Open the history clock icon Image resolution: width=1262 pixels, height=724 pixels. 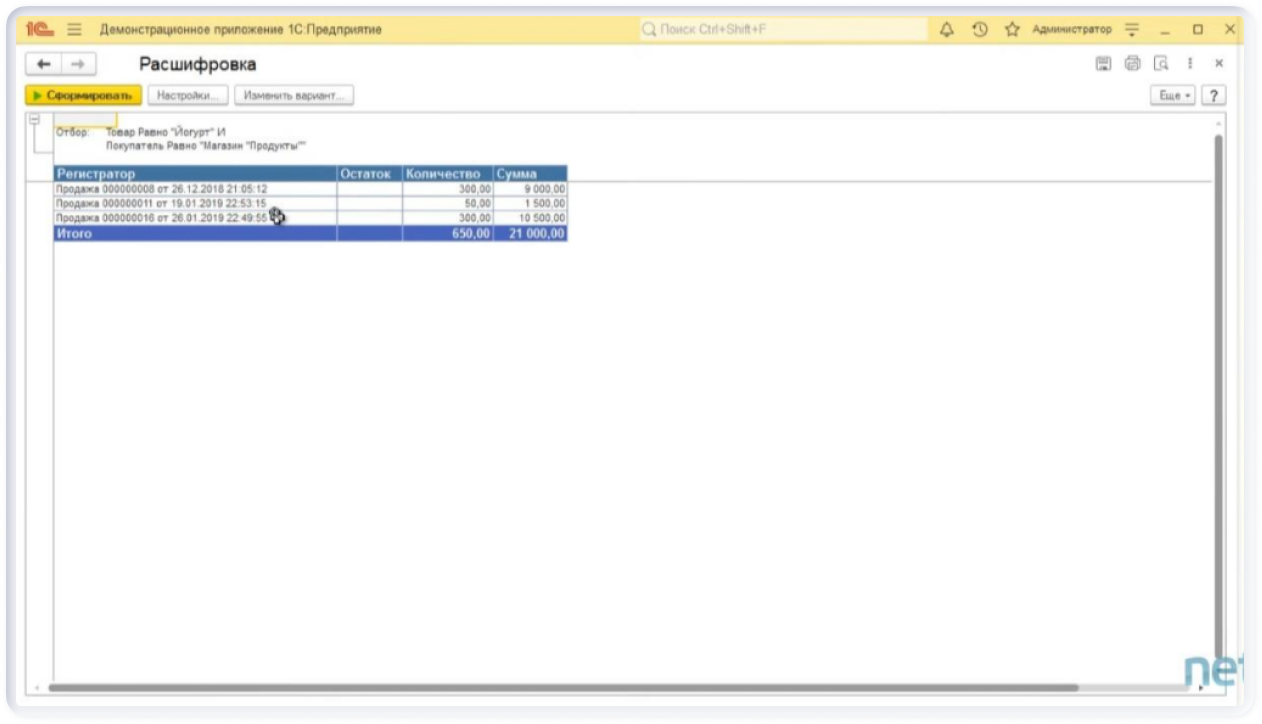click(980, 30)
